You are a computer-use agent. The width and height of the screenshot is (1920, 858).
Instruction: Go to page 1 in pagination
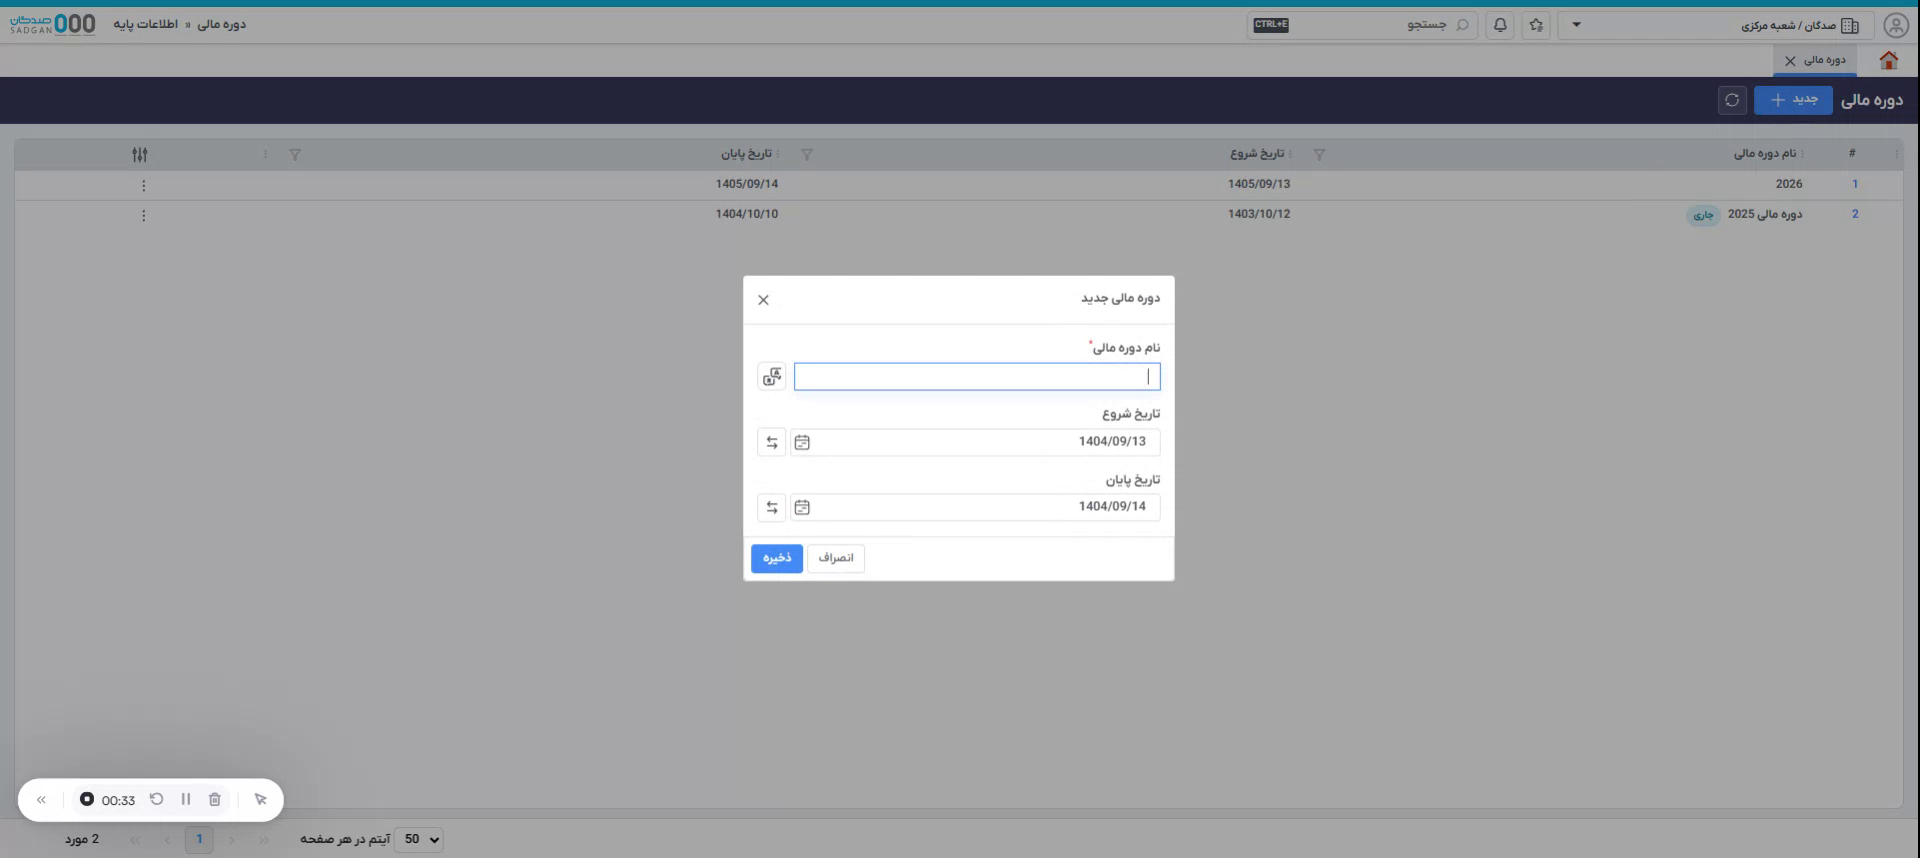pos(199,840)
